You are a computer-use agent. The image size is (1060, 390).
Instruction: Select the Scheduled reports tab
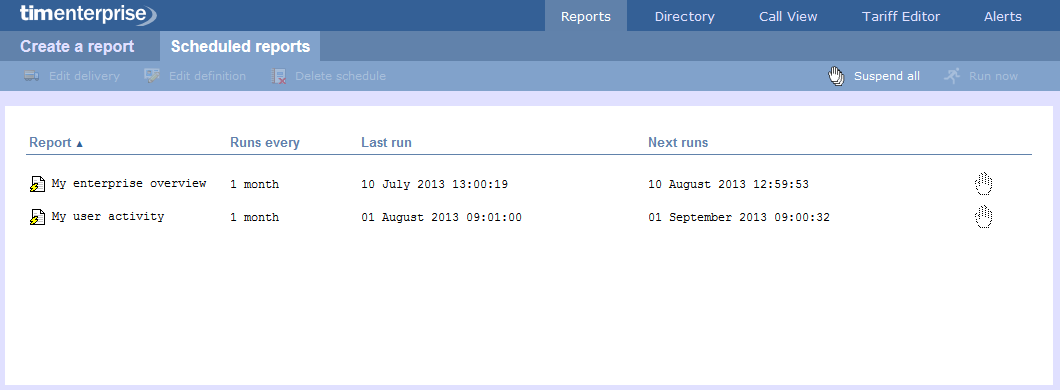240,47
